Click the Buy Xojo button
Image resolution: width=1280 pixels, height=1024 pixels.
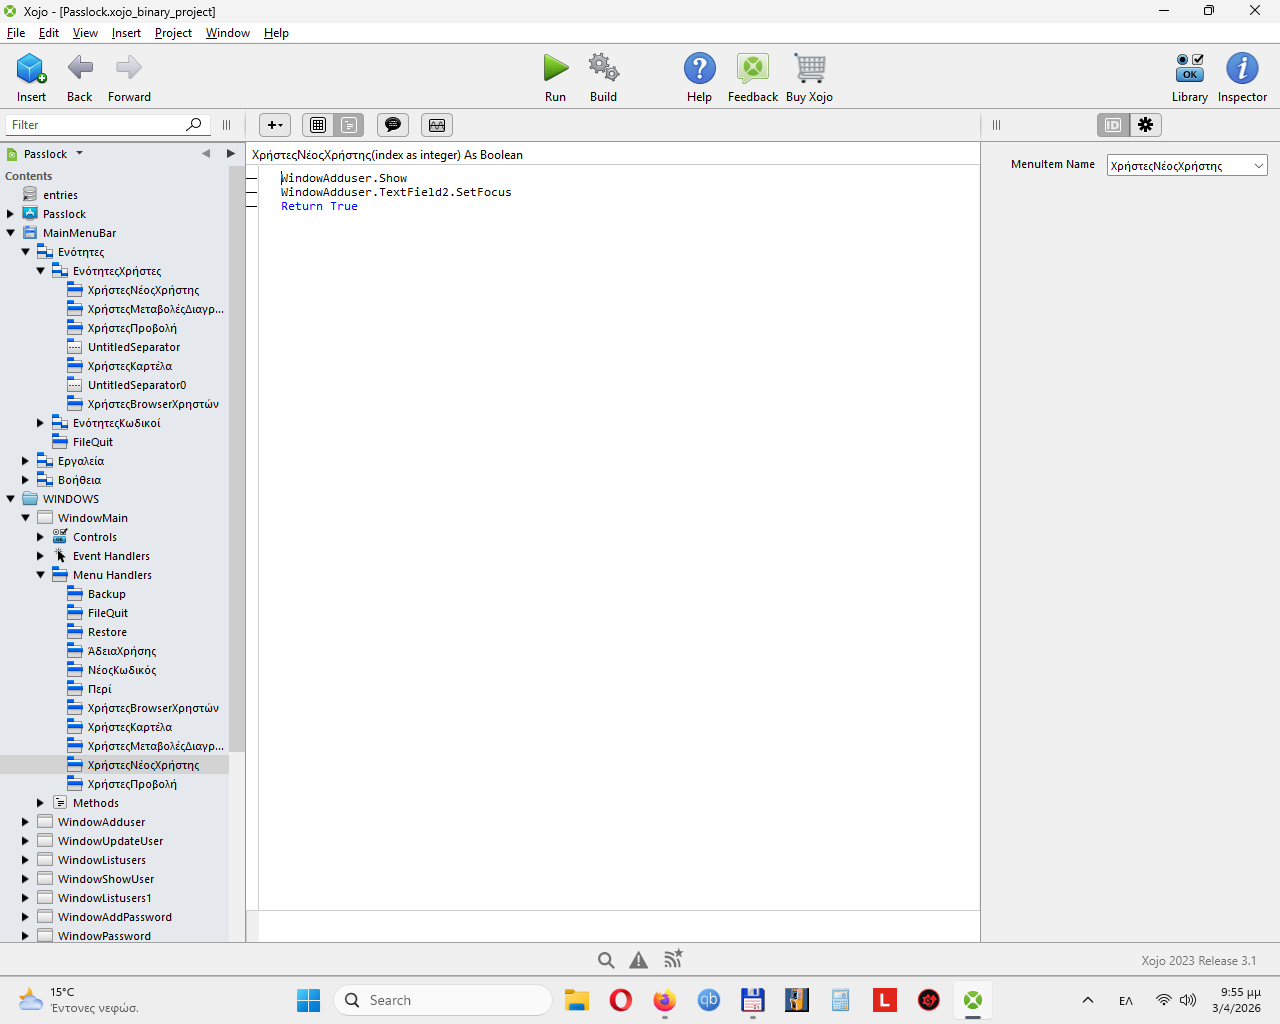pos(809,69)
